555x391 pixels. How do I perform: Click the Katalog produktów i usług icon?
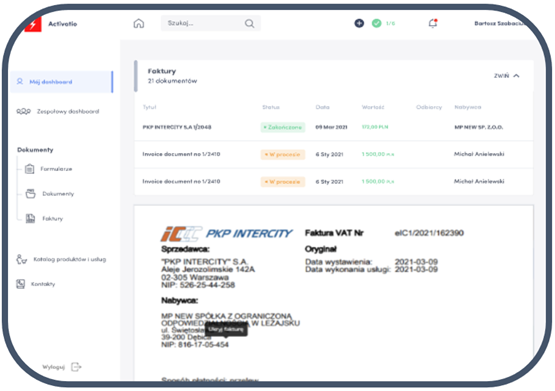pyautogui.click(x=22, y=259)
